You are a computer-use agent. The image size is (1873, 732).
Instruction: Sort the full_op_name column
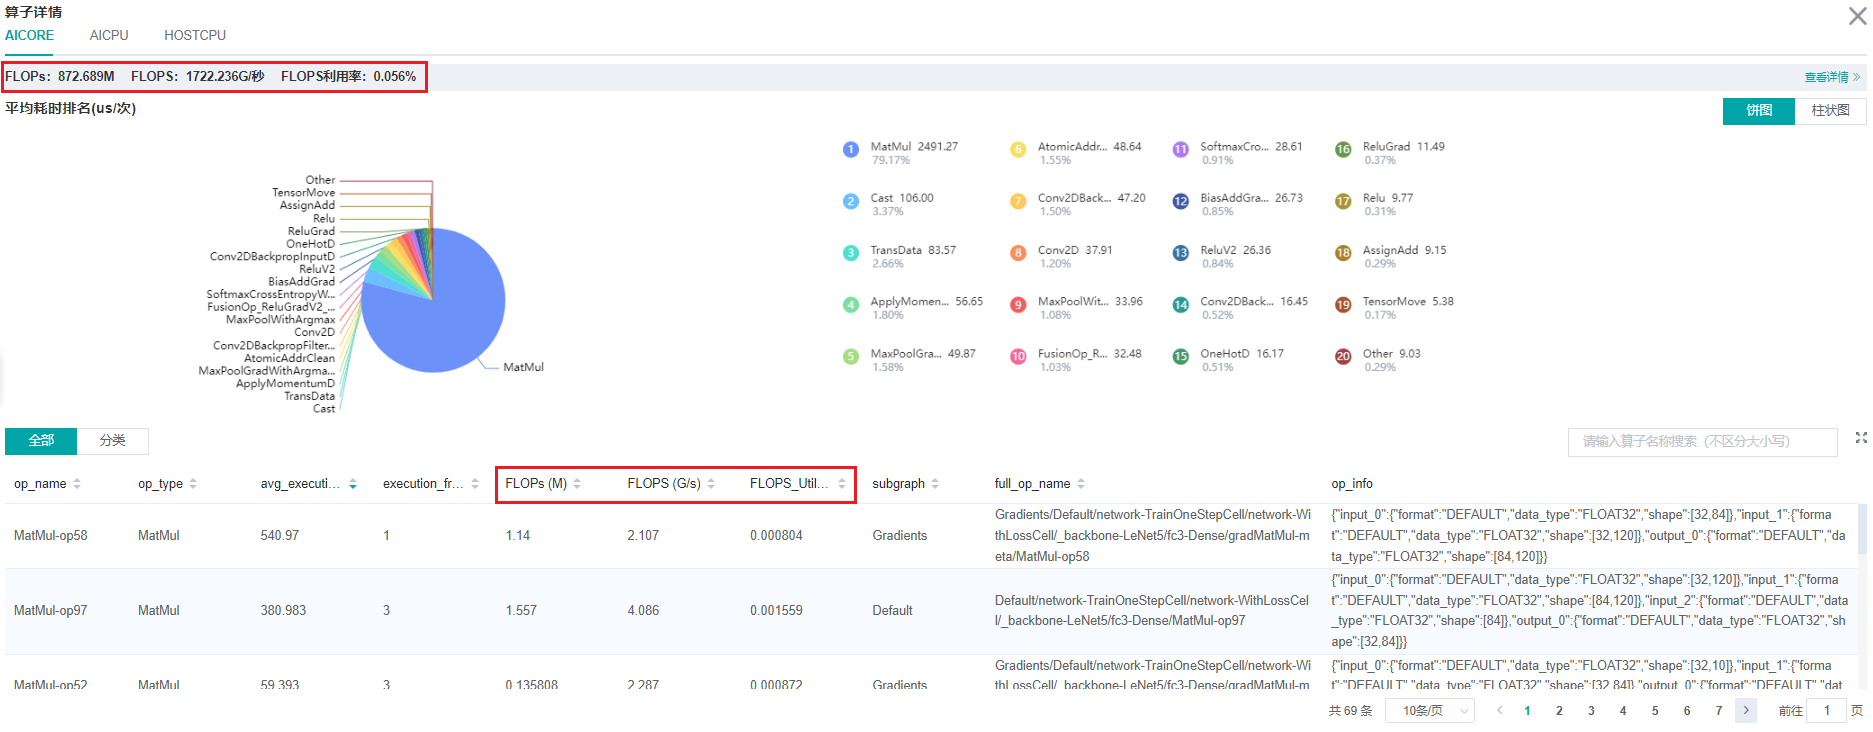(x=1081, y=484)
